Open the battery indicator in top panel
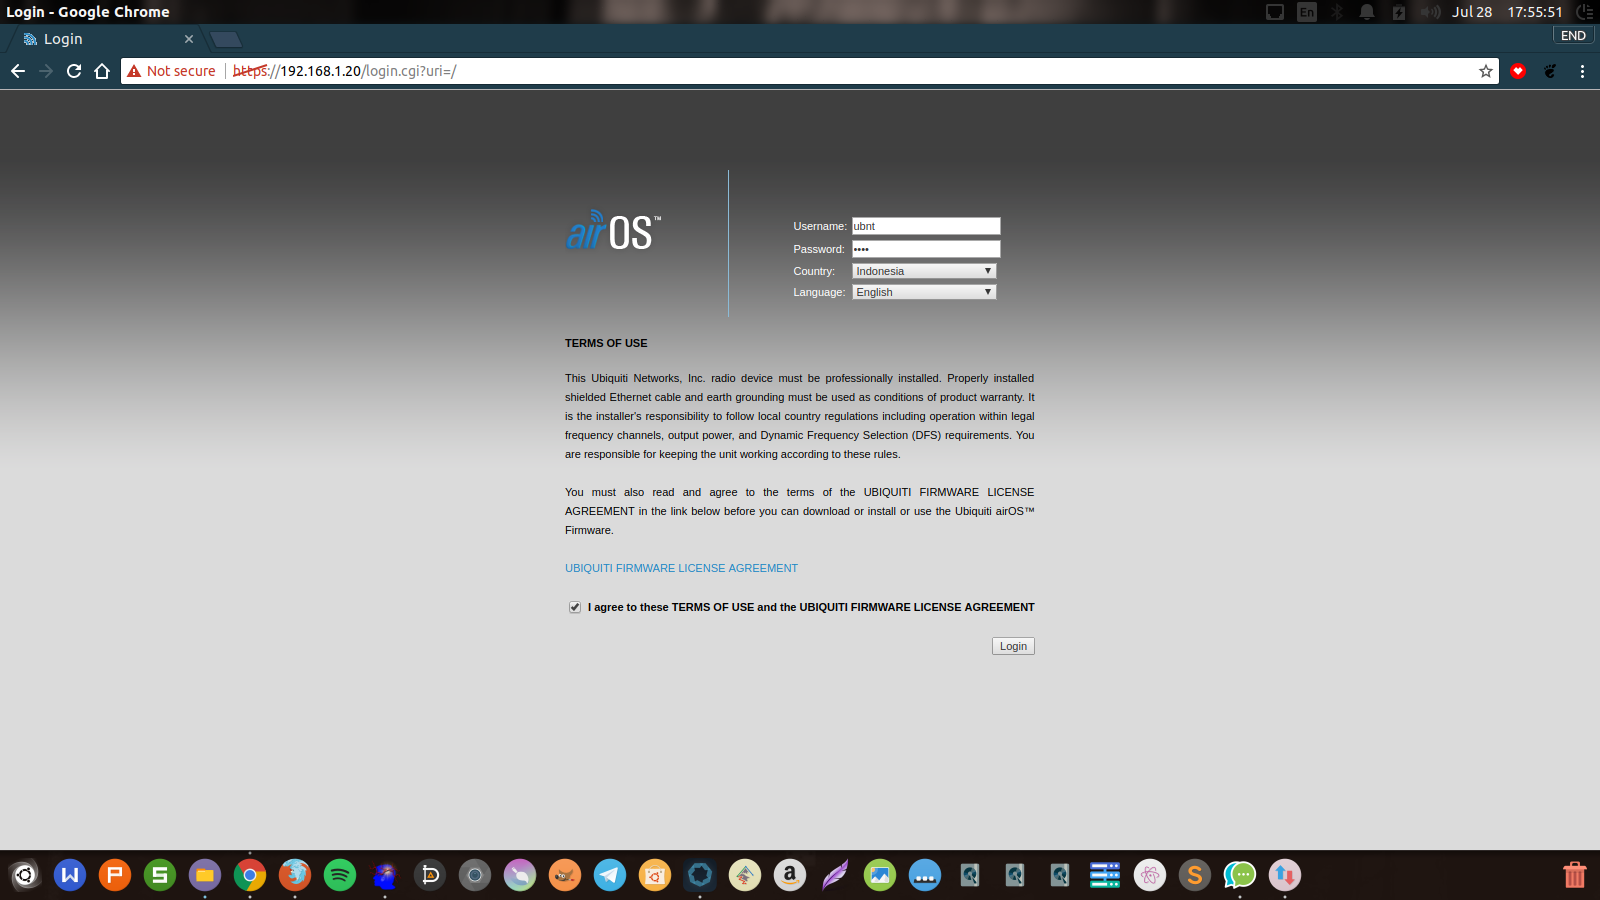This screenshot has height=900, width=1600. [x=1399, y=12]
